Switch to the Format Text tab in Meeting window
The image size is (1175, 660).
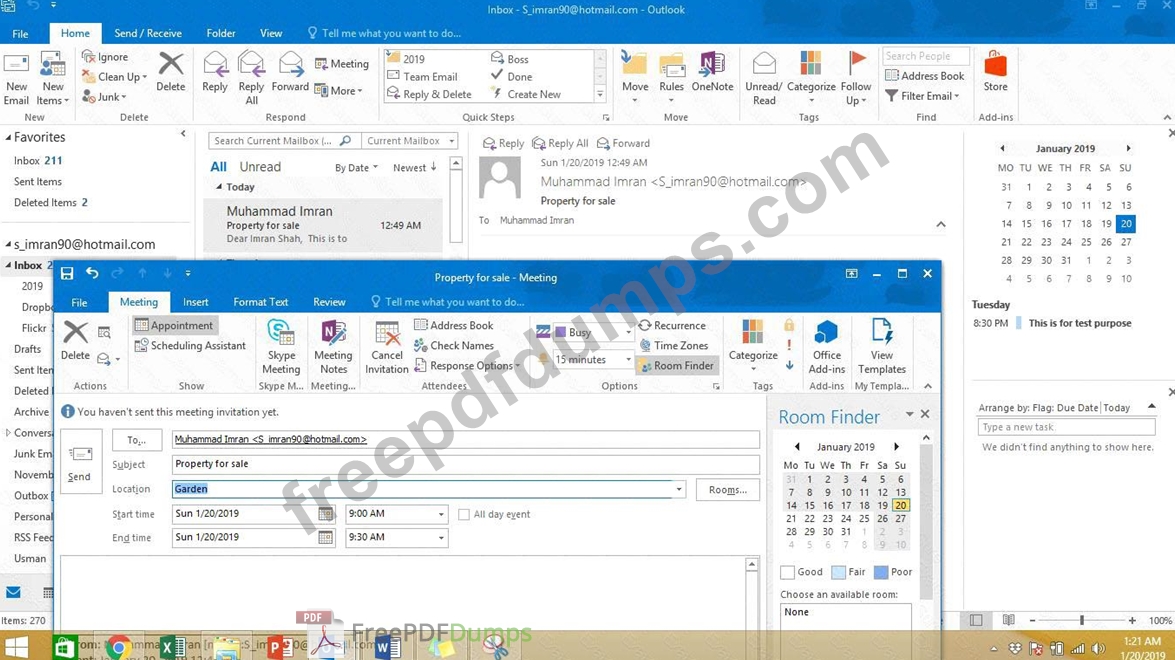tap(261, 302)
